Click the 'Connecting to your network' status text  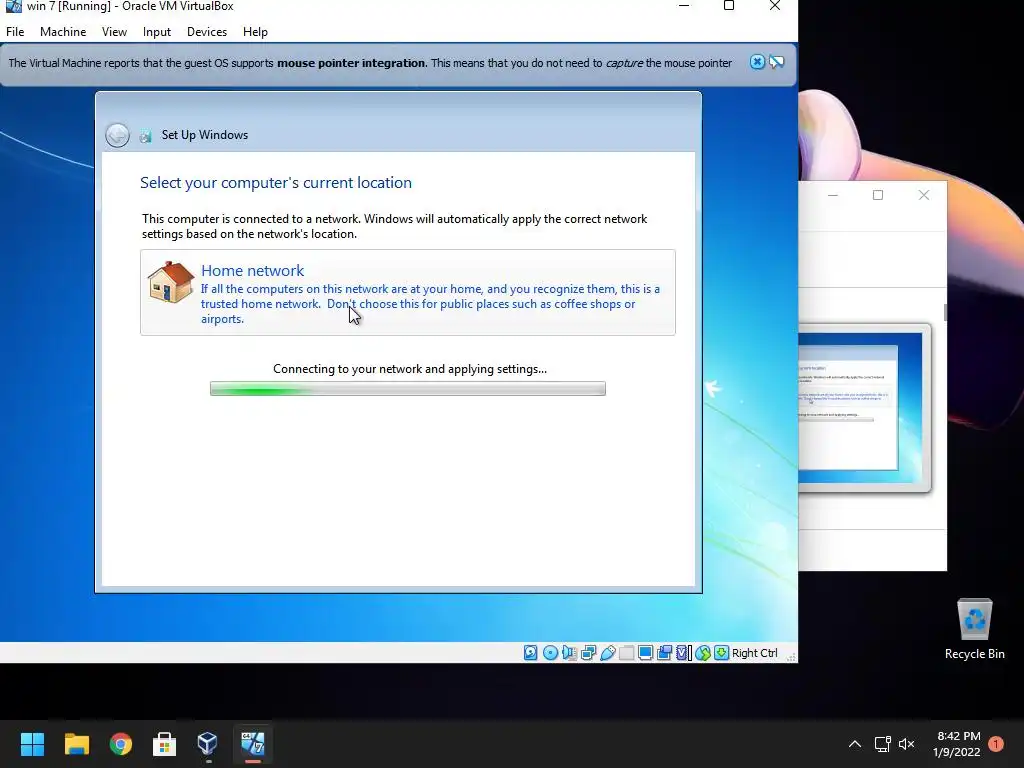(409, 369)
